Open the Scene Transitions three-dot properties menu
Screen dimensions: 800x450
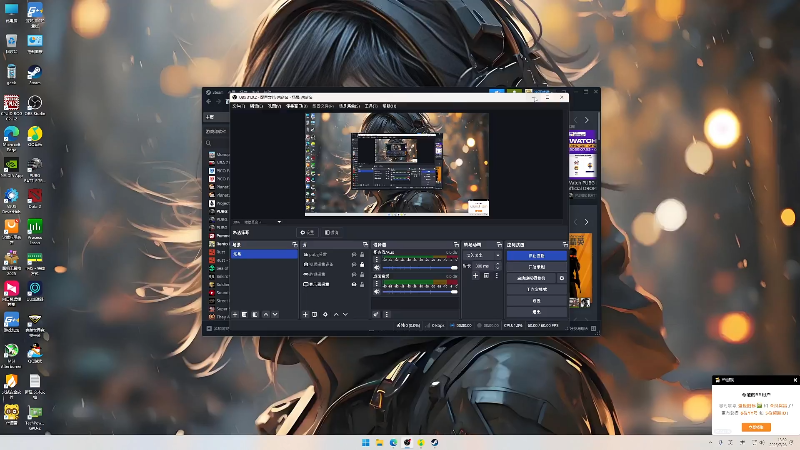coord(496,276)
